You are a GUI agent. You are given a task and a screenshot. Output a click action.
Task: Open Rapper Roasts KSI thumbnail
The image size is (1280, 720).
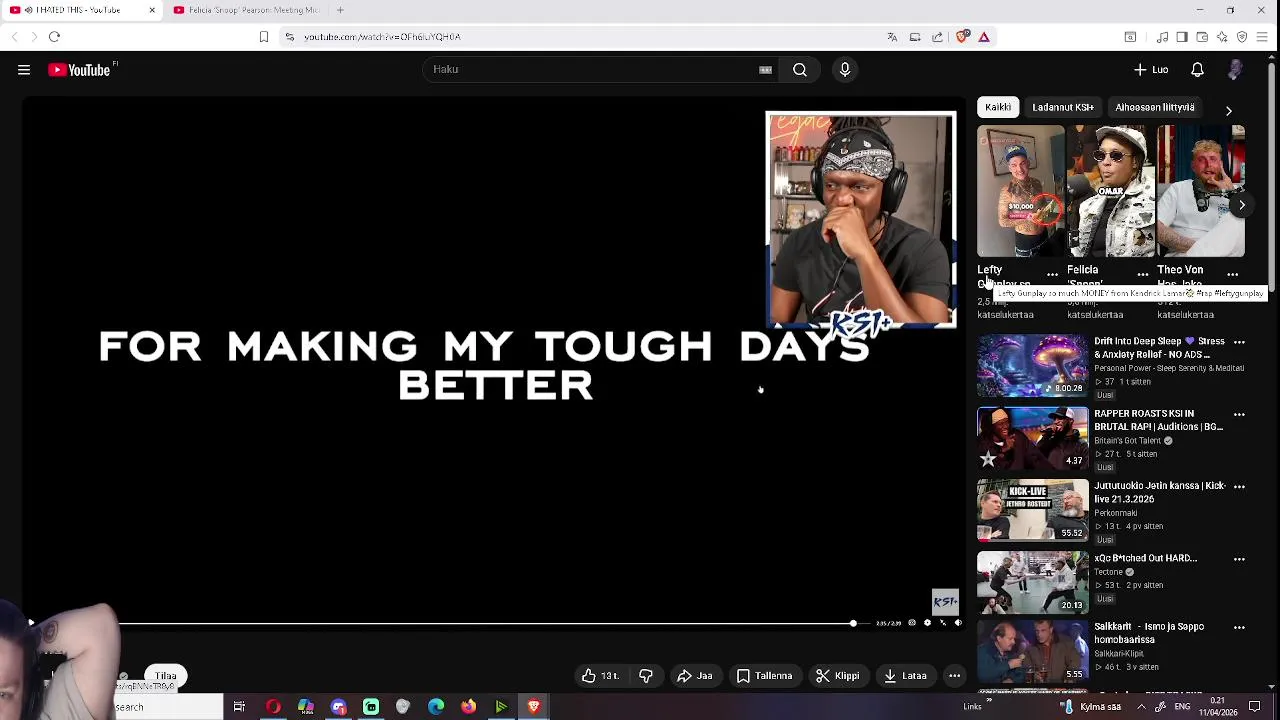[x=1032, y=438]
